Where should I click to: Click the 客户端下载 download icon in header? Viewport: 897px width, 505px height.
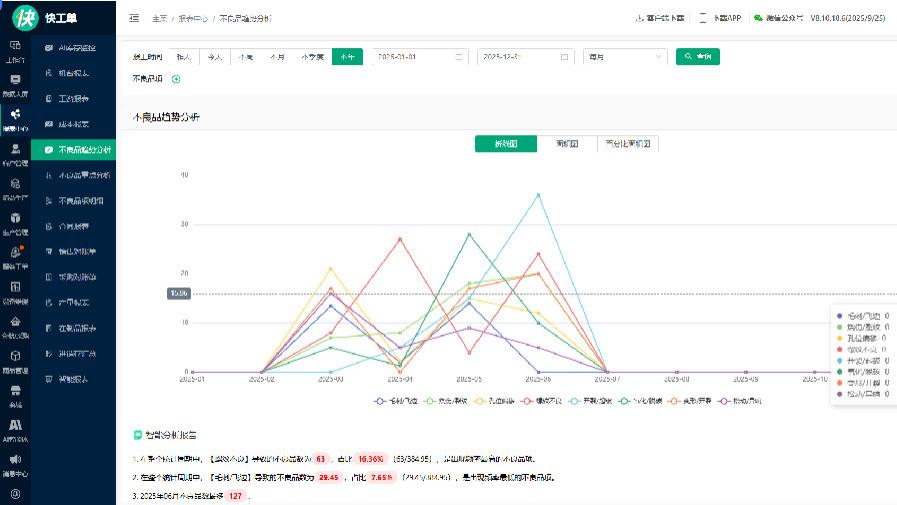(640, 18)
